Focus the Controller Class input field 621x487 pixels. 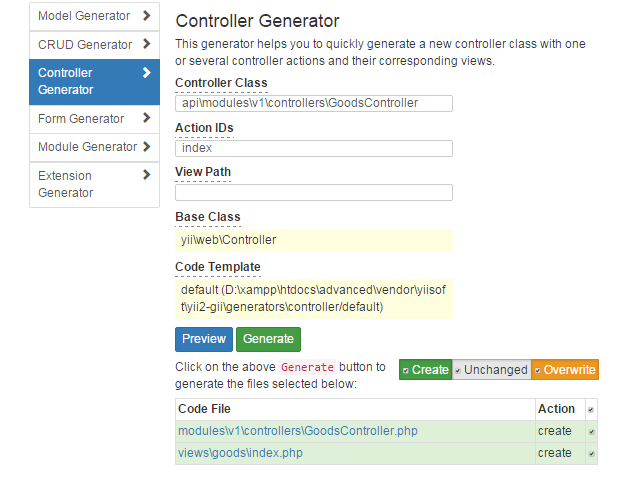[x=314, y=103]
